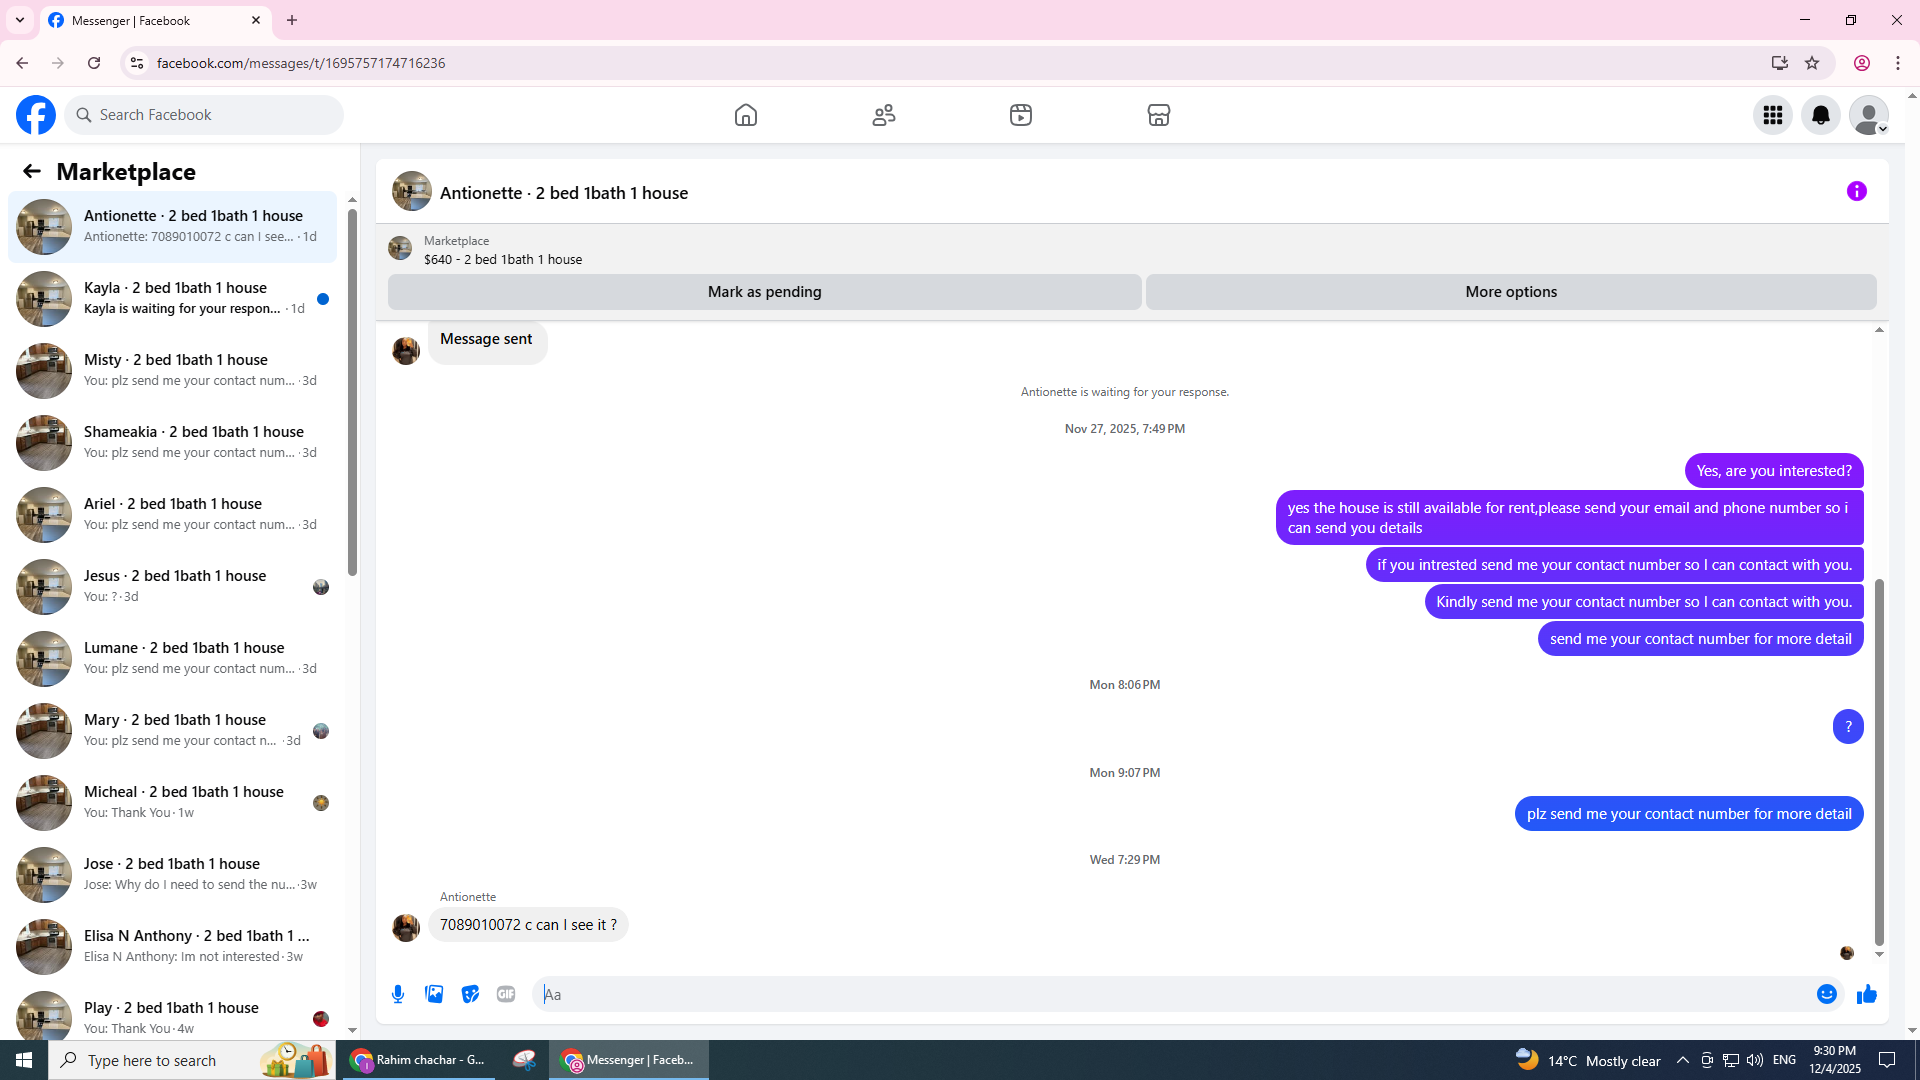Open the Facebook menu grid icon

coord(1772,115)
